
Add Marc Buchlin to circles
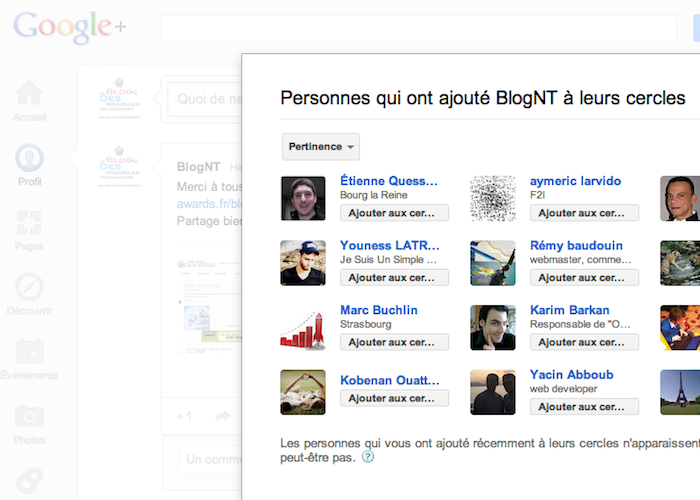coord(394,342)
